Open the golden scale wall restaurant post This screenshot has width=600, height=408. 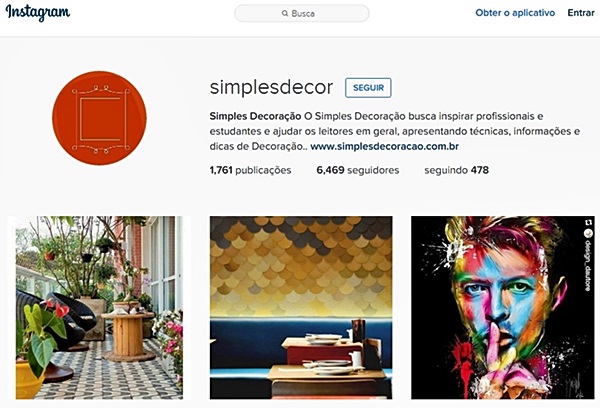coord(301,308)
